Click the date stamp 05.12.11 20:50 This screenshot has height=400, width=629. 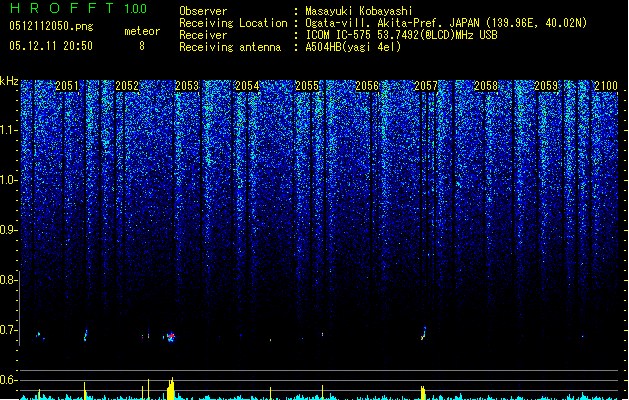51,46
